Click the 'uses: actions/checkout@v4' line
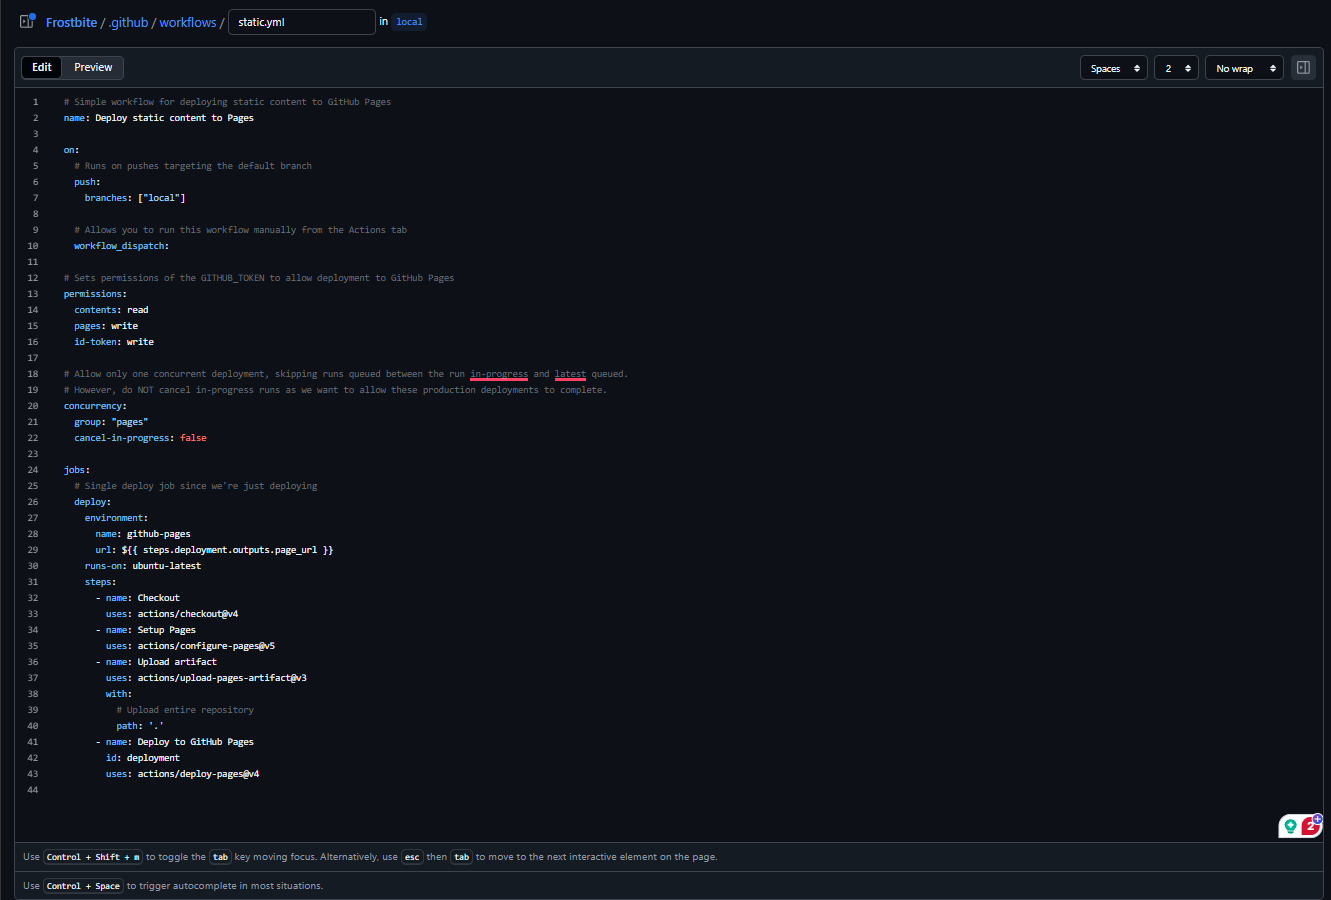This screenshot has height=900, width=1331. [x=172, y=614]
